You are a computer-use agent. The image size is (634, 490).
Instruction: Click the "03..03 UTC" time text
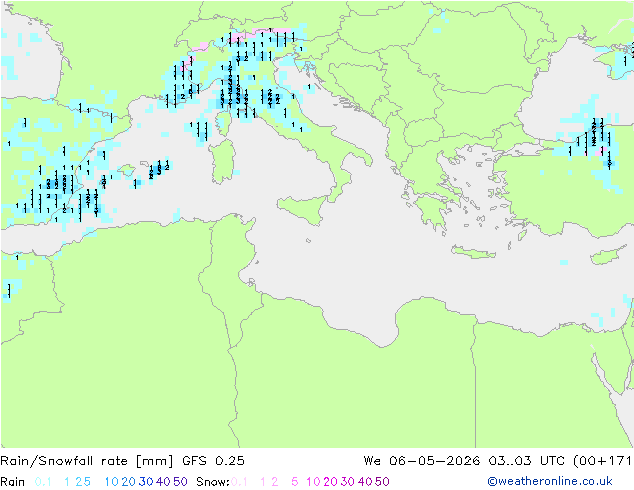coord(526,461)
